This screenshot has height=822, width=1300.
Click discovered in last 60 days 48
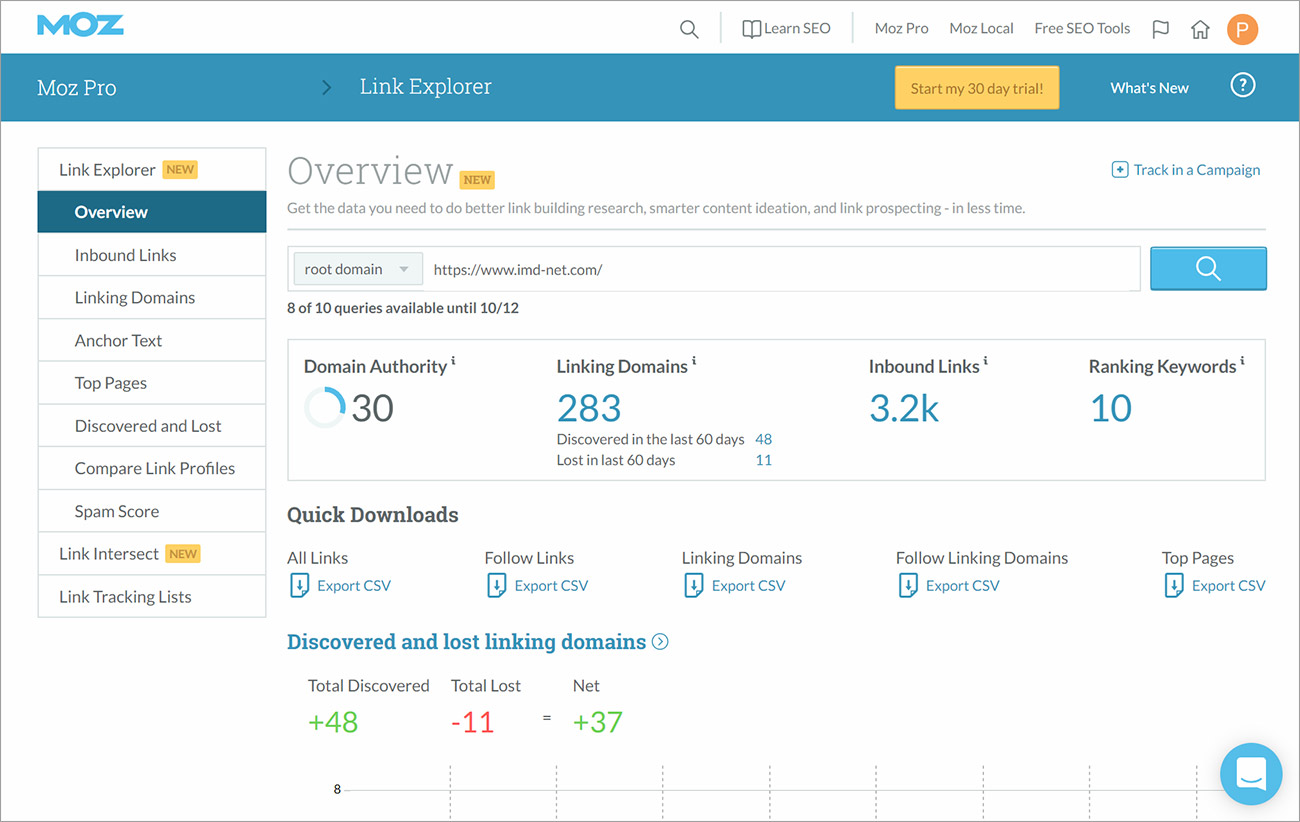tap(764, 439)
